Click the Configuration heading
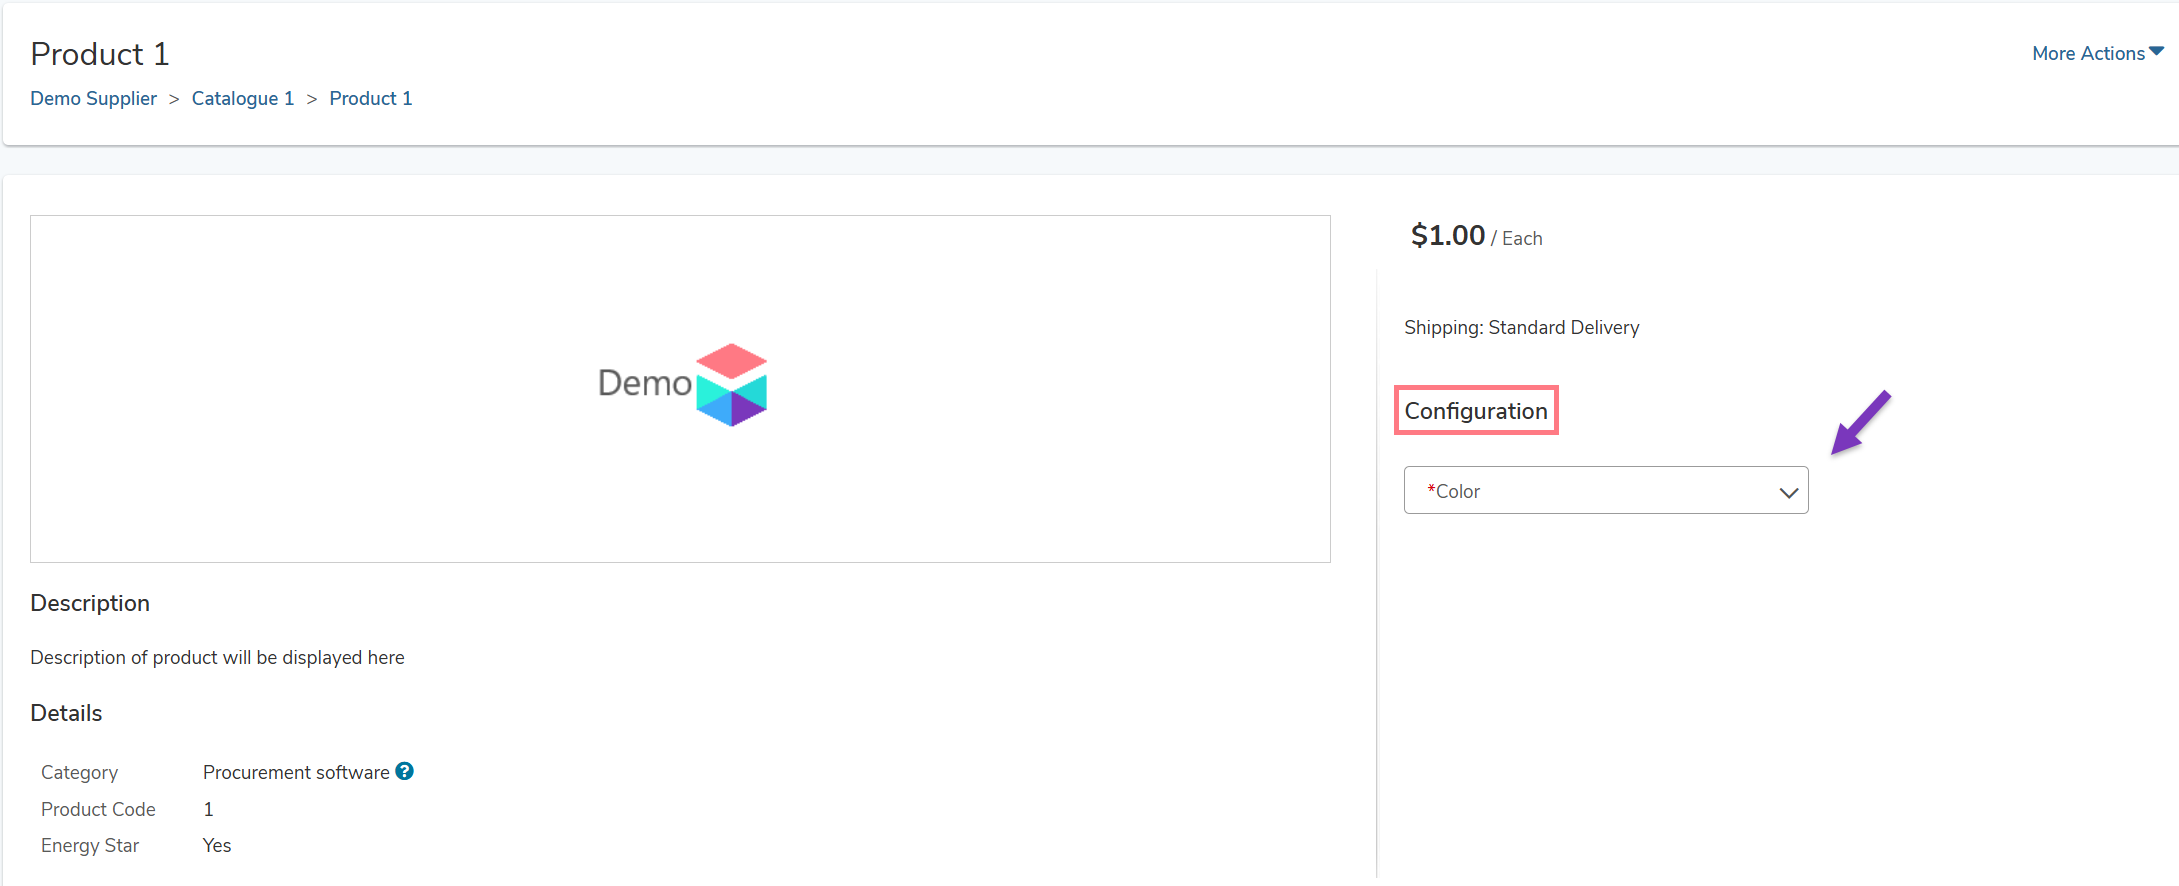The image size is (2179, 886). (1475, 411)
